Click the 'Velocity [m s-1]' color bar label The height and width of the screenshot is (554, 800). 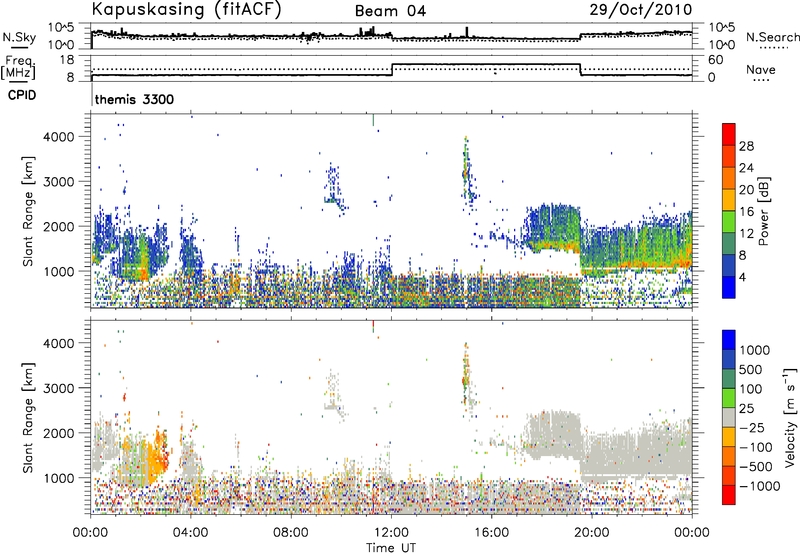point(790,417)
